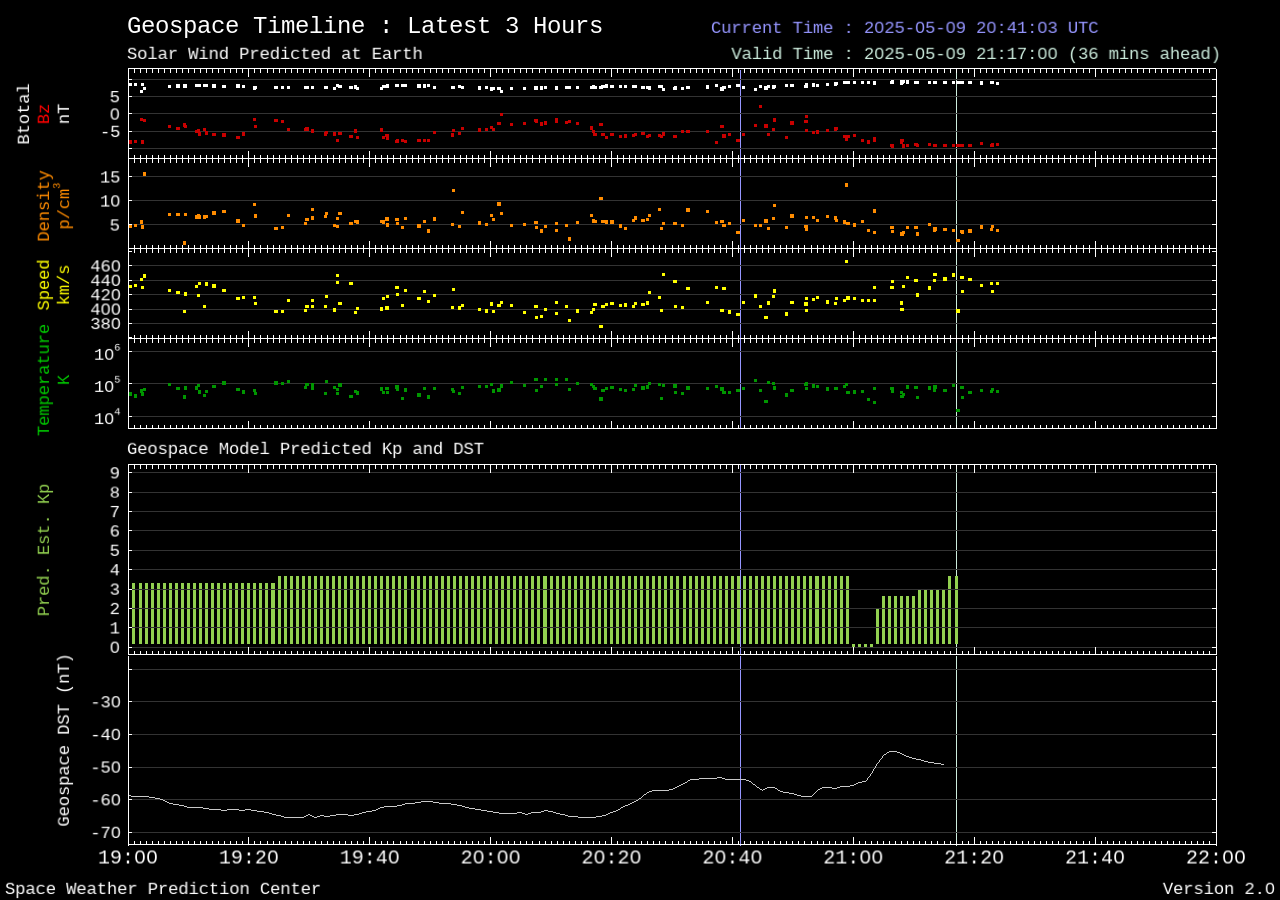
Task: Click the 'Version 2.0' footer text
Action: pyautogui.click(x=1218, y=889)
